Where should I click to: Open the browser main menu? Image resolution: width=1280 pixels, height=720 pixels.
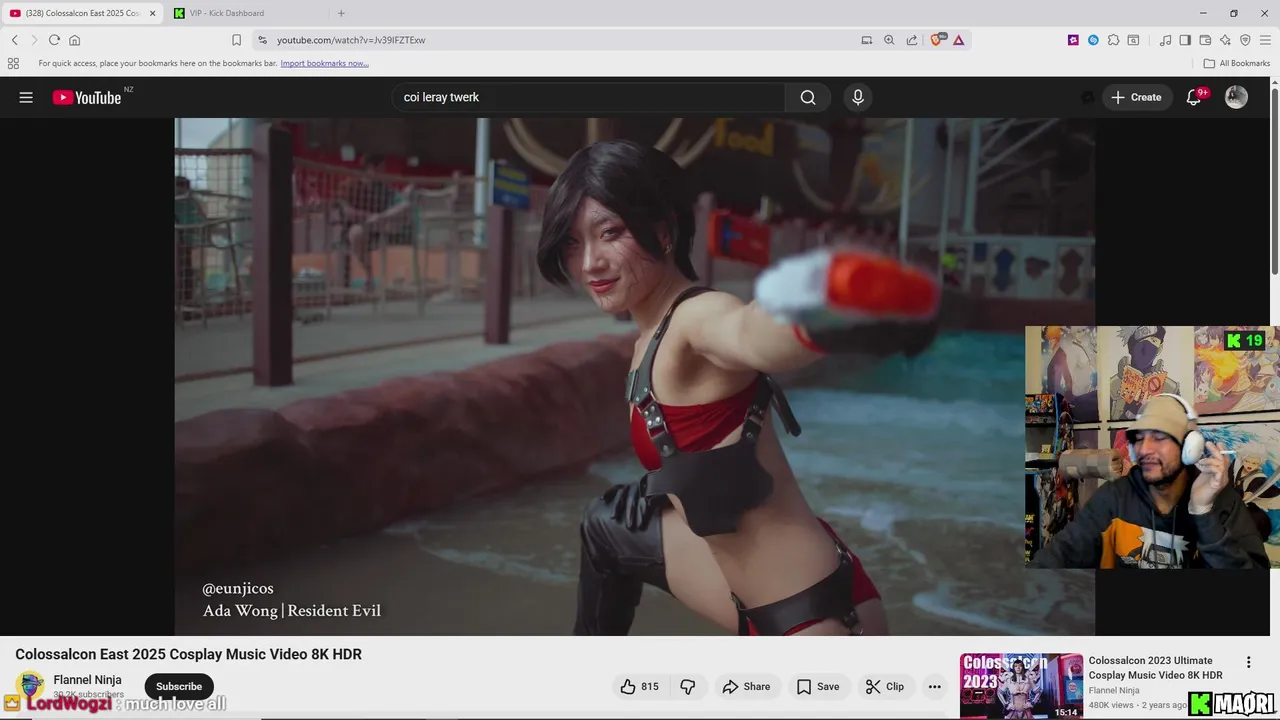(x=1265, y=40)
